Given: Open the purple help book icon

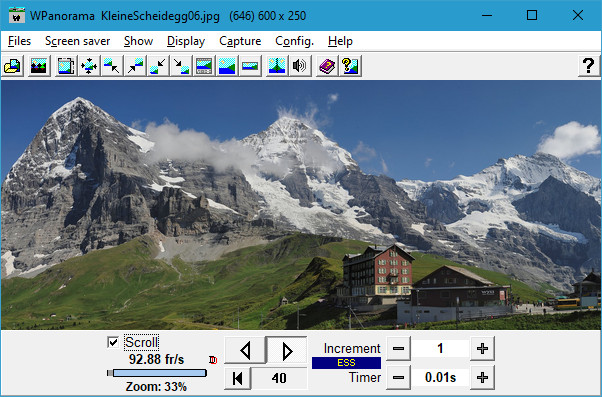Looking at the screenshot, I should coord(327,66).
